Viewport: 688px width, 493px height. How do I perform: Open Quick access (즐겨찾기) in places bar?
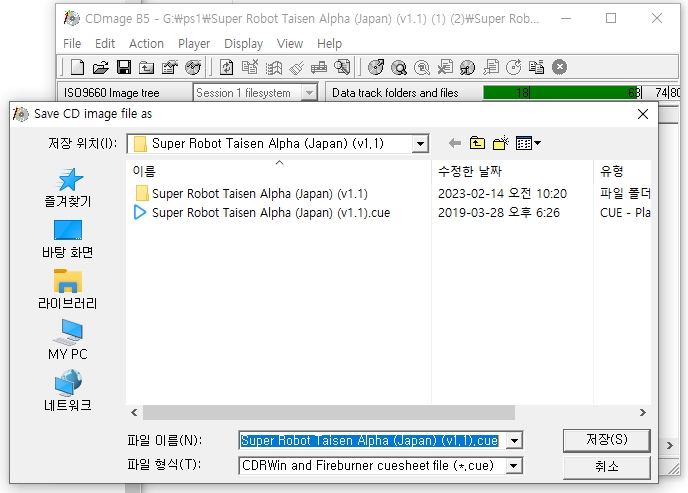pyautogui.click(x=68, y=188)
